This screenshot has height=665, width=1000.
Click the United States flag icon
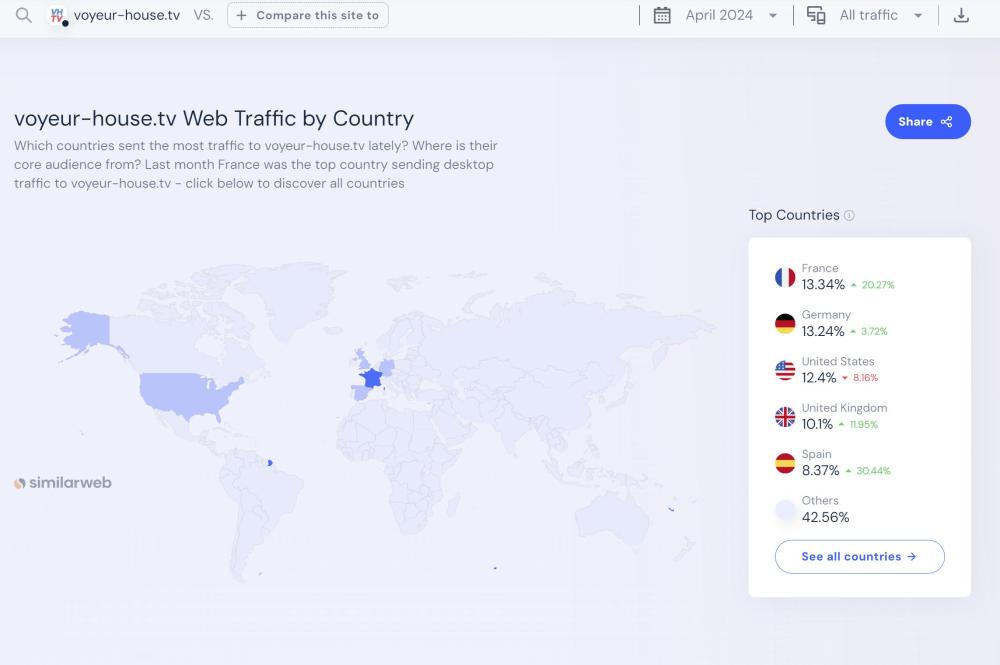785,370
